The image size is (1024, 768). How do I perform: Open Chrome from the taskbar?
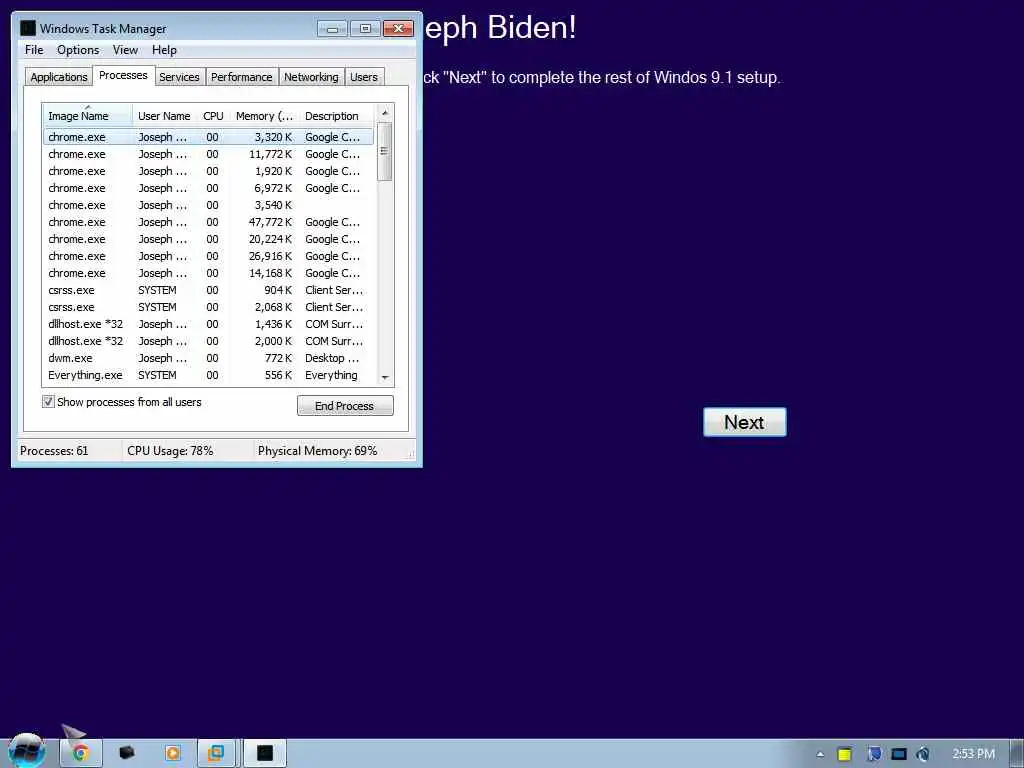point(81,753)
